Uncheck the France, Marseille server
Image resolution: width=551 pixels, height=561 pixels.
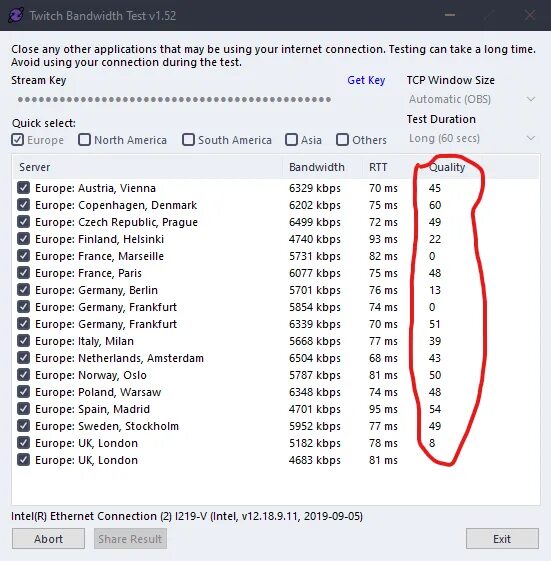point(23,255)
